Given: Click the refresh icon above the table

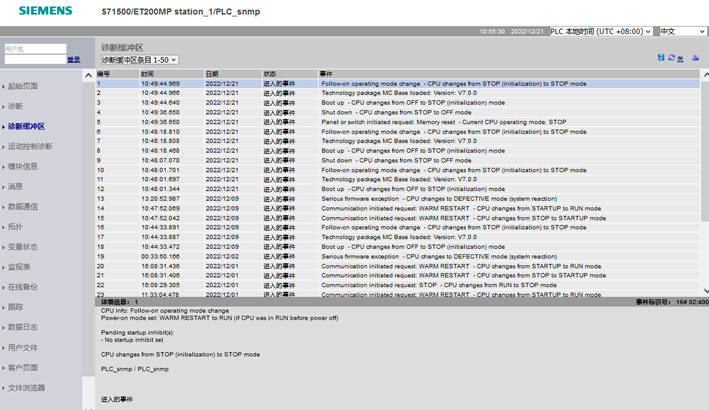Looking at the screenshot, I should (671, 57).
